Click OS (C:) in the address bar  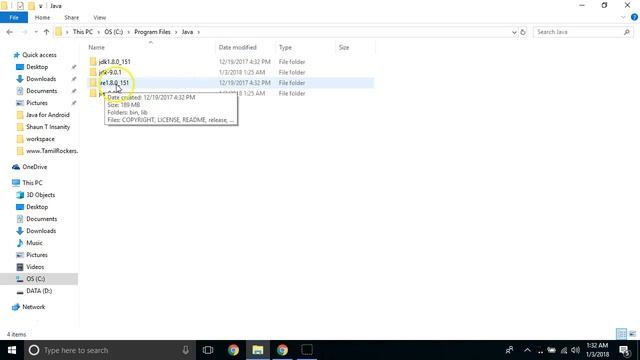113,32
